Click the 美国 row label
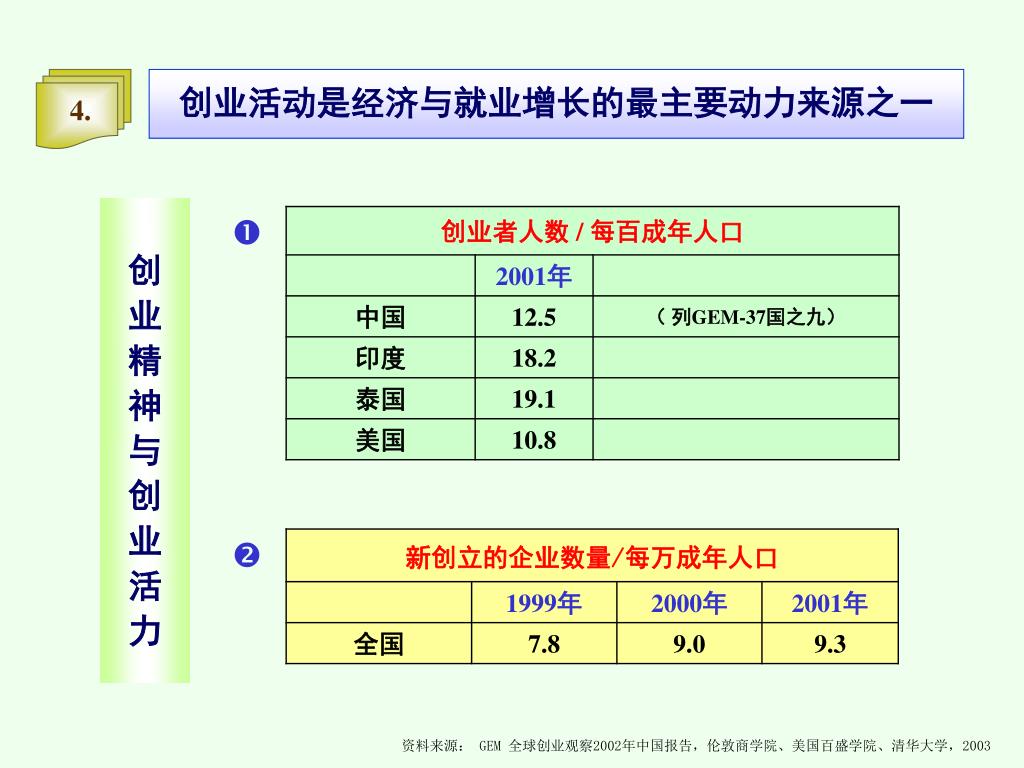 tap(380, 440)
